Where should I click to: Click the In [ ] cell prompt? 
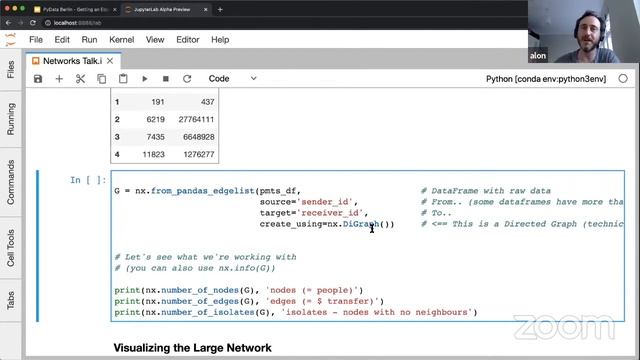pyautogui.click(x=88, y=180)
